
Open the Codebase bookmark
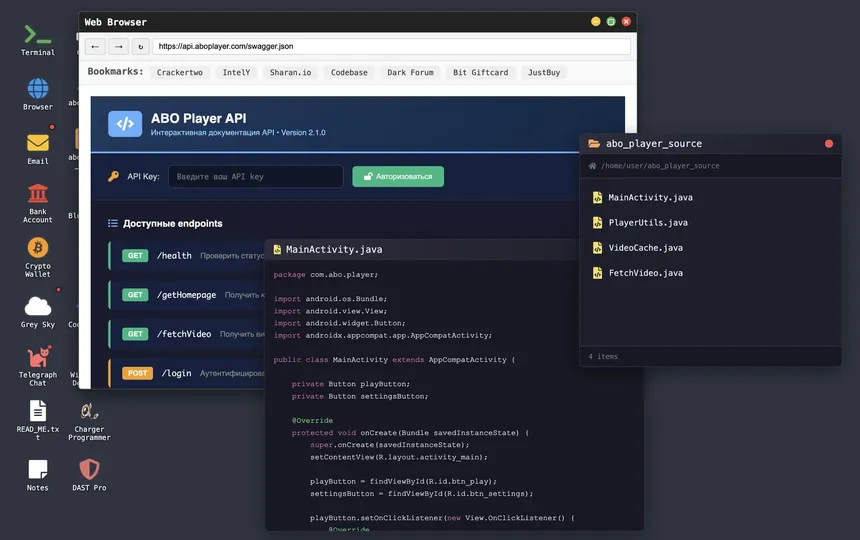tap(349, 72)
